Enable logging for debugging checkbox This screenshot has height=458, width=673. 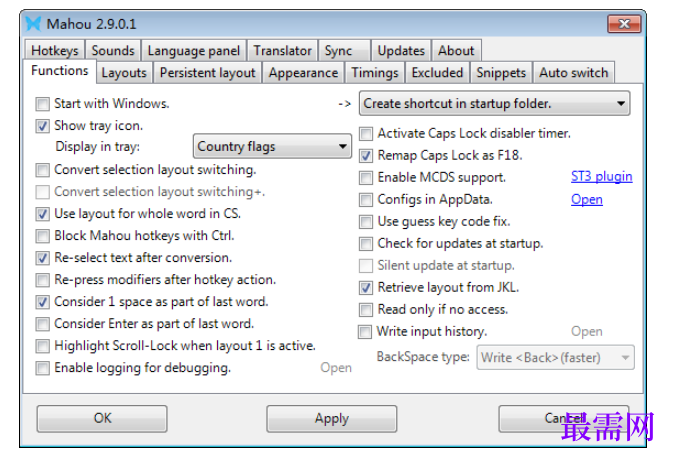(x=42, y=368)
